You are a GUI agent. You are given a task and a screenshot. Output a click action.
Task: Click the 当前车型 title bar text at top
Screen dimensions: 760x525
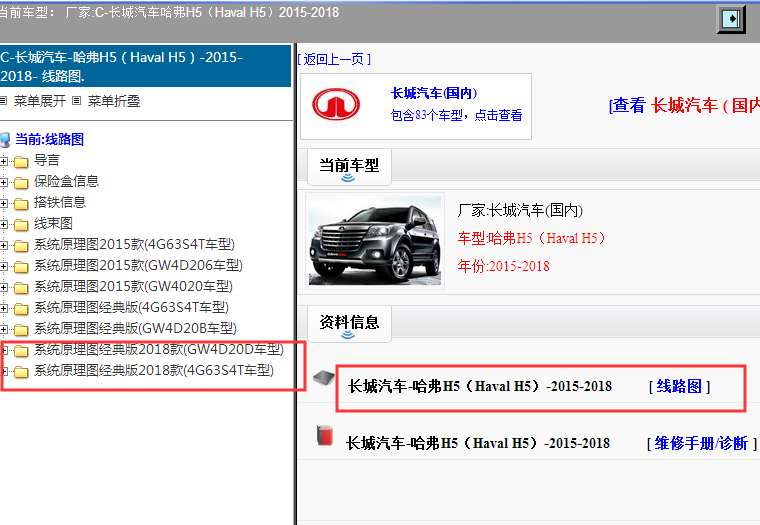tap(169, 12)
